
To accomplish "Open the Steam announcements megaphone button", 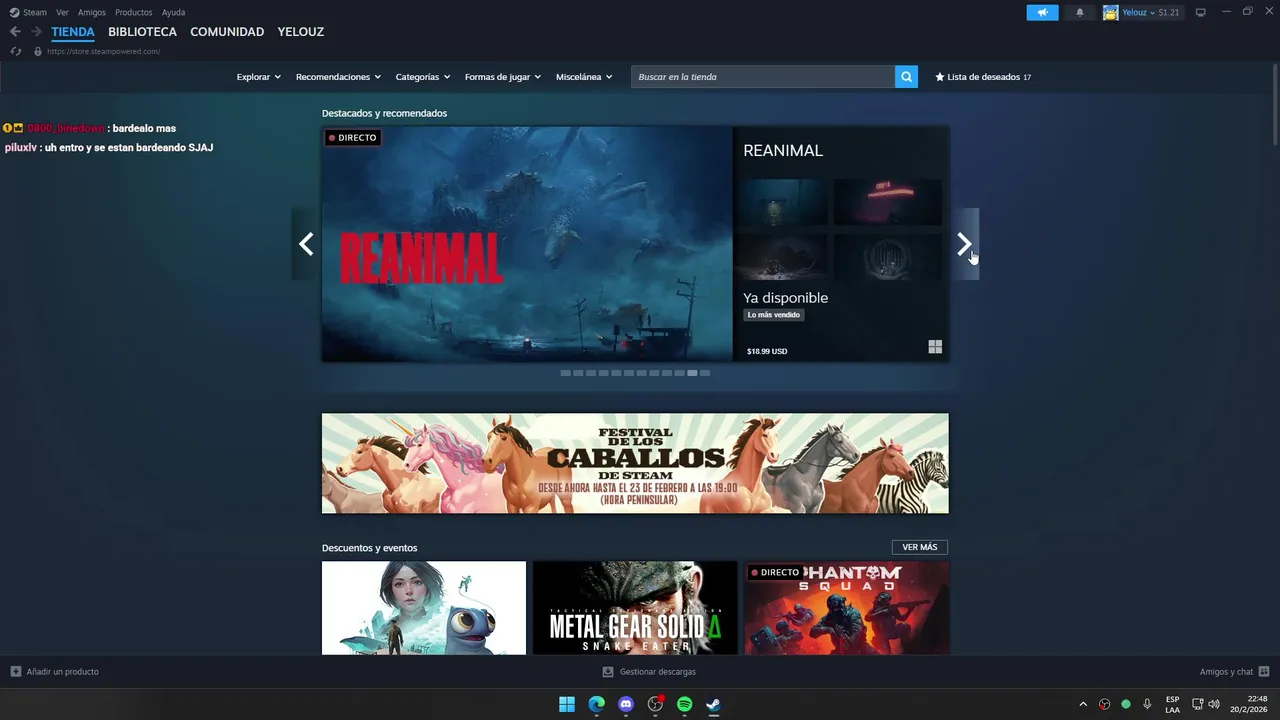I will [1042, 12].
